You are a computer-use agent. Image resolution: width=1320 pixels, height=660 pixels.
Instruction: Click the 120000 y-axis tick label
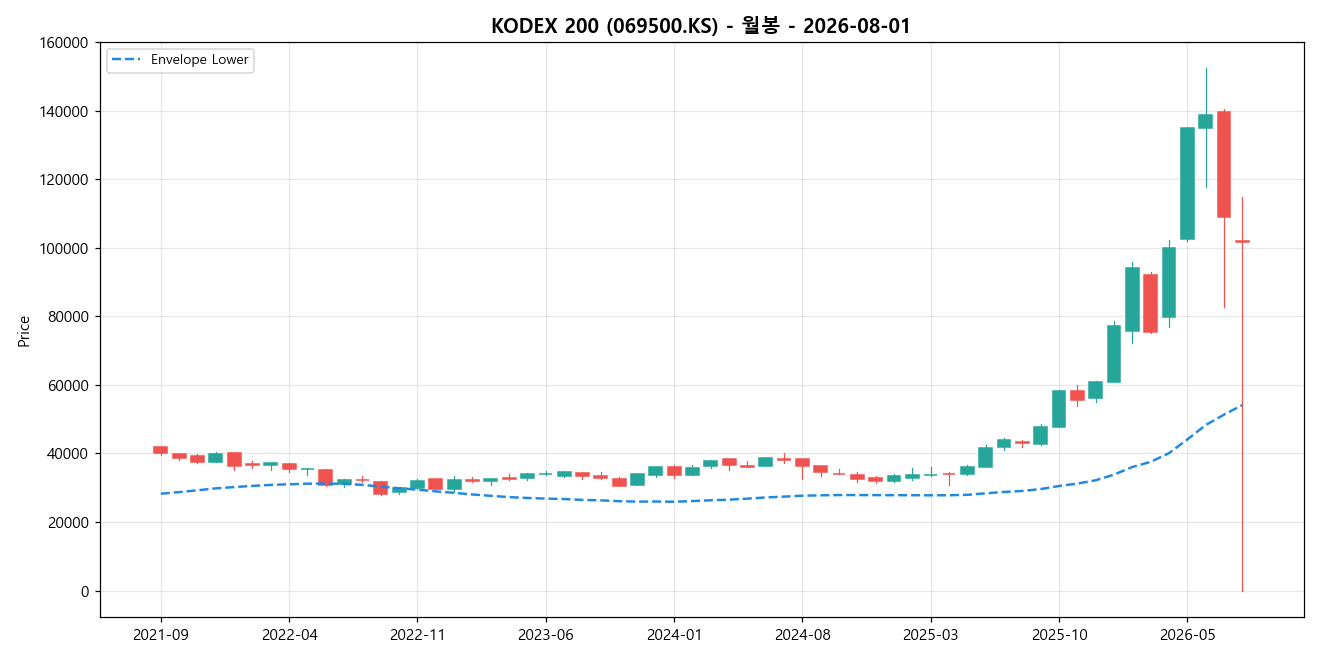point(64,180)
